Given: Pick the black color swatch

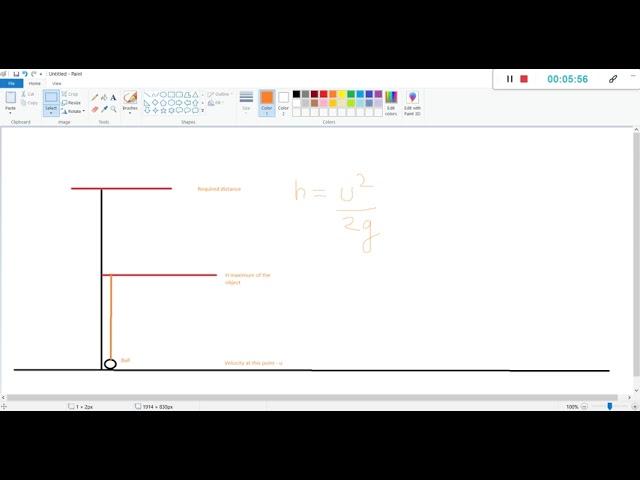Looking at the screenshot, I should pyautogui.click(x=296, y=94).
